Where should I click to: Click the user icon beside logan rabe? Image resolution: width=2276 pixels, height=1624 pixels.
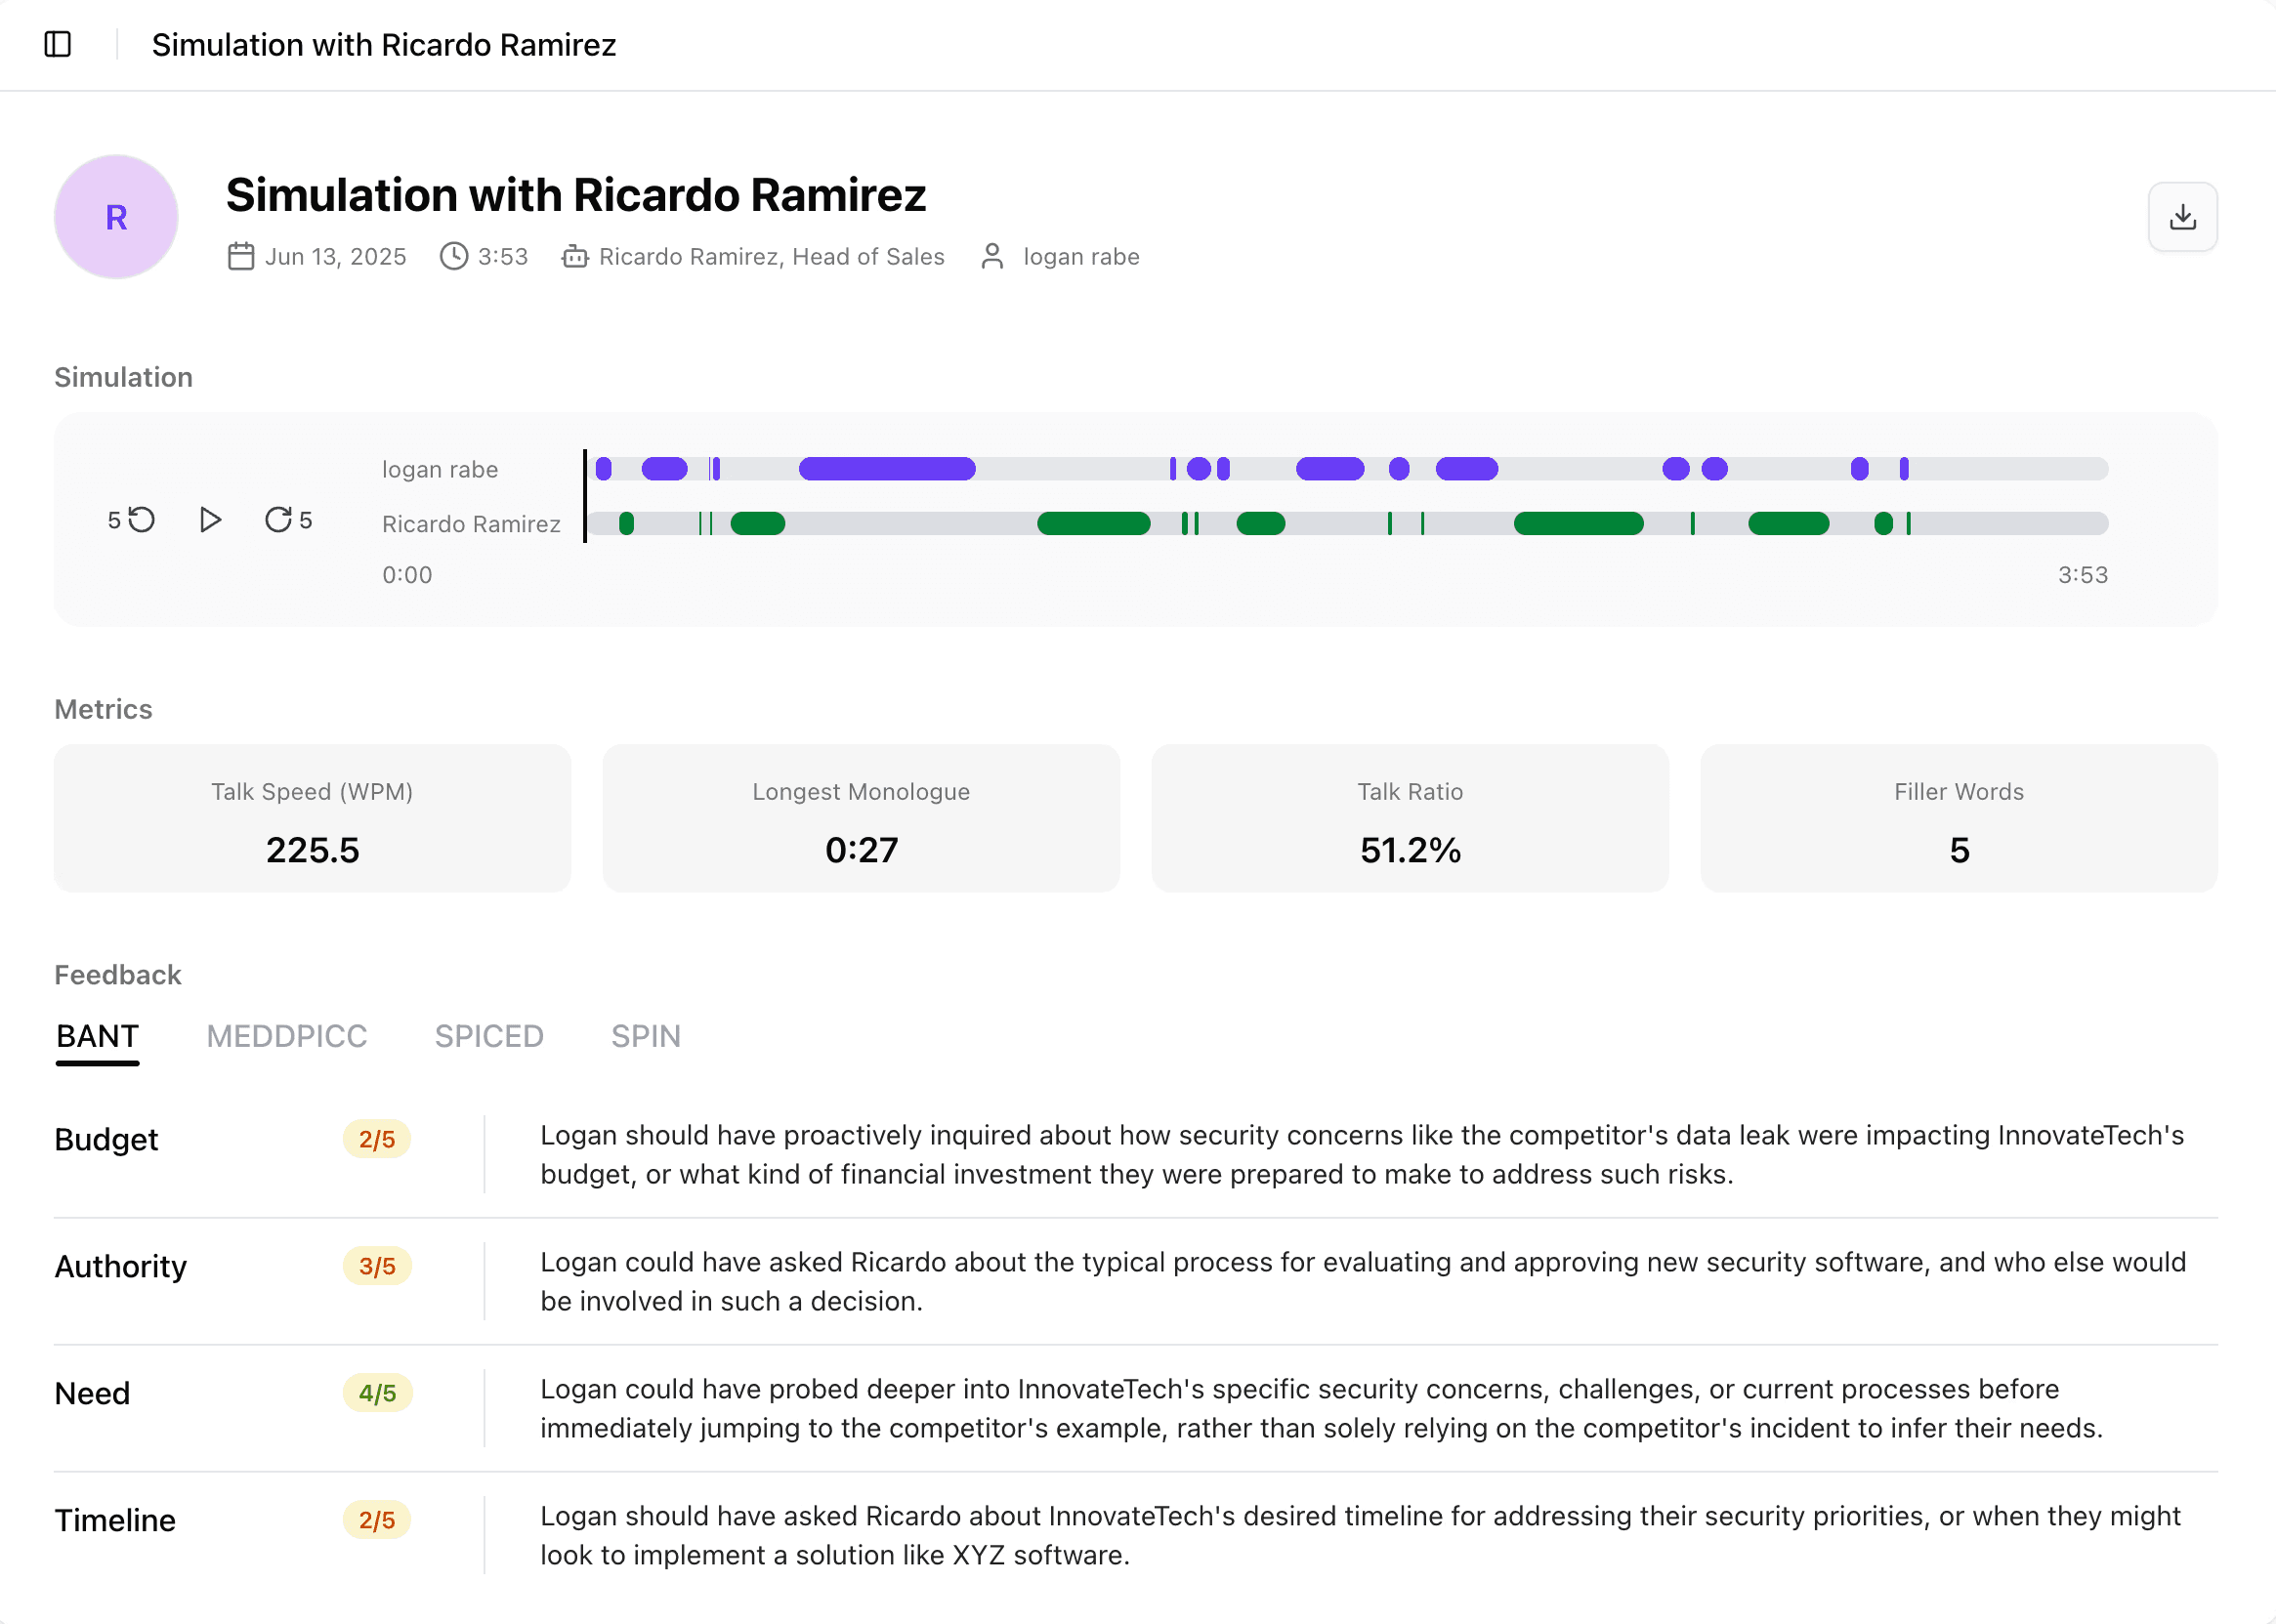[x=992, y=257]
